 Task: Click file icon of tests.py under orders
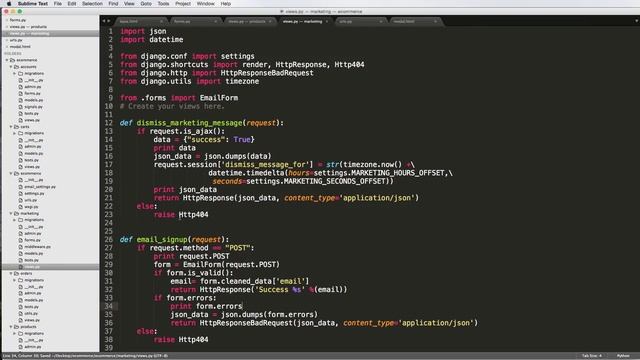click(20, 307)
